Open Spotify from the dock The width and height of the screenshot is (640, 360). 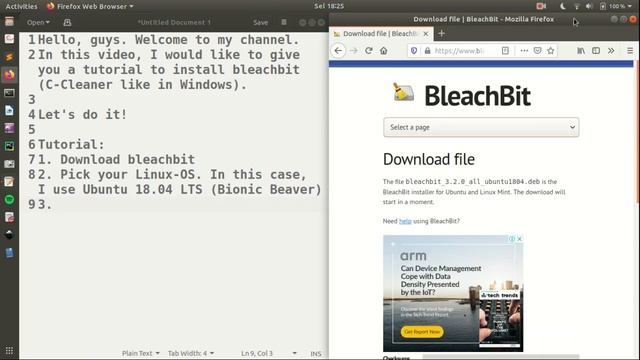[9, 200]
